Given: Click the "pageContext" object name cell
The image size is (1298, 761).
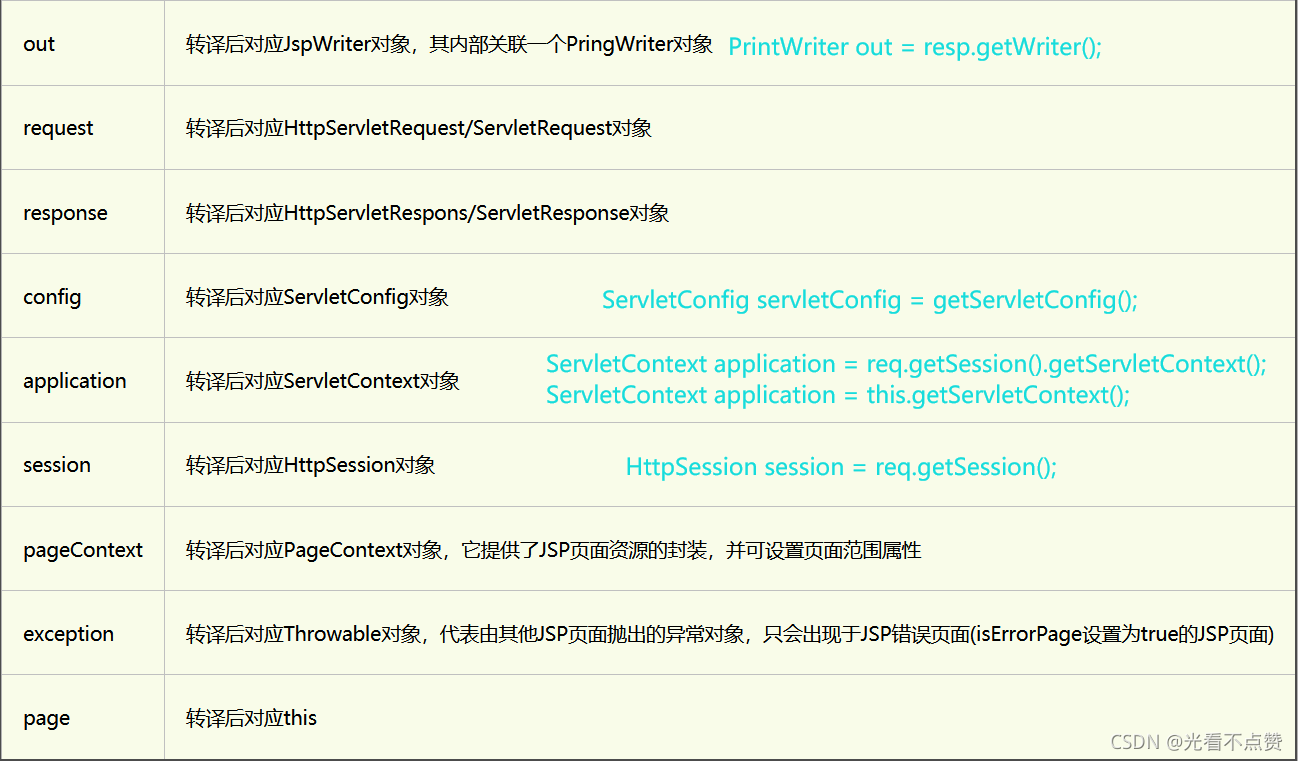Looking at the screenshot, I should pos(83,550).
